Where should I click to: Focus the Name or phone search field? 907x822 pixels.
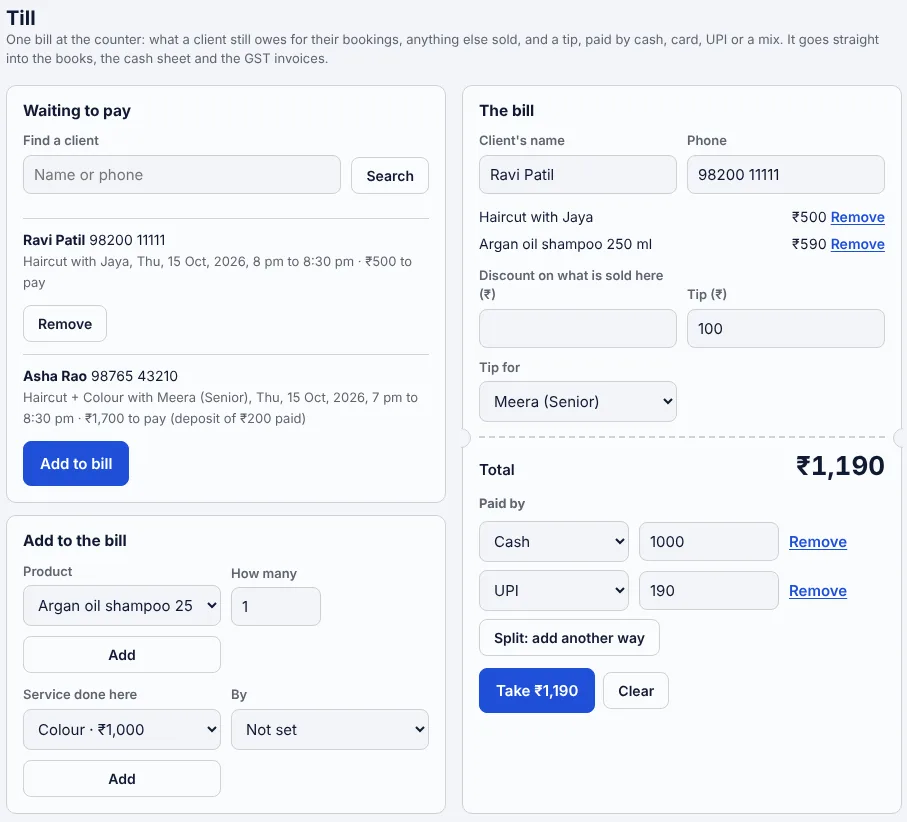182,175
